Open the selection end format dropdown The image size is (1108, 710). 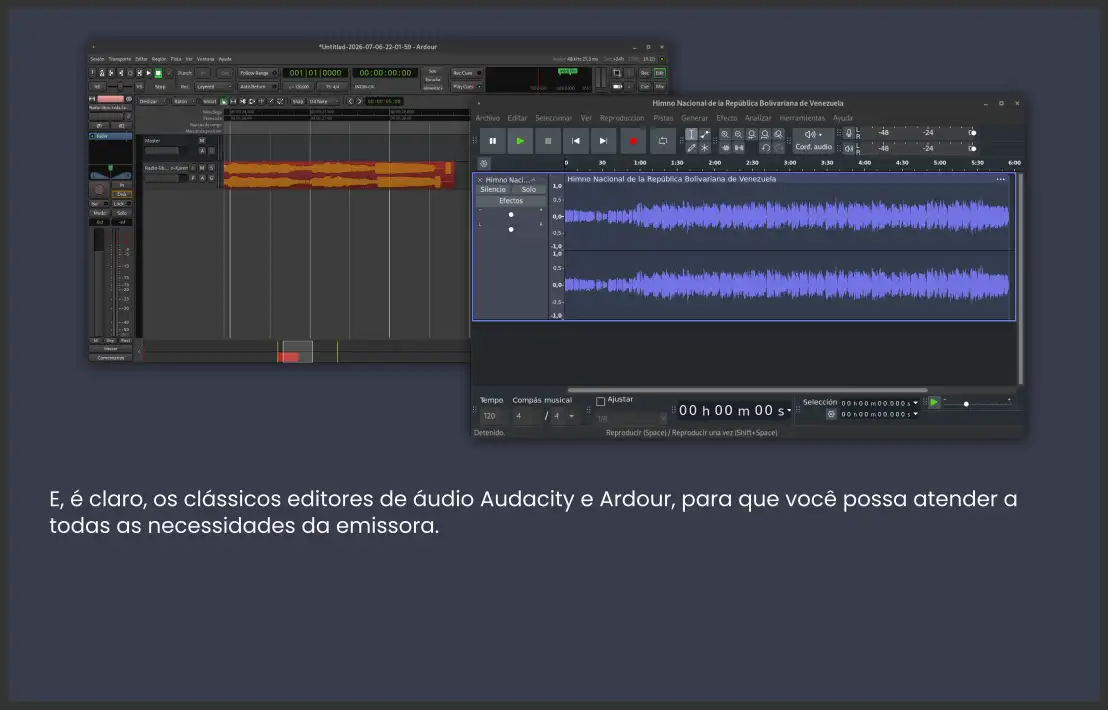(916, 414)
